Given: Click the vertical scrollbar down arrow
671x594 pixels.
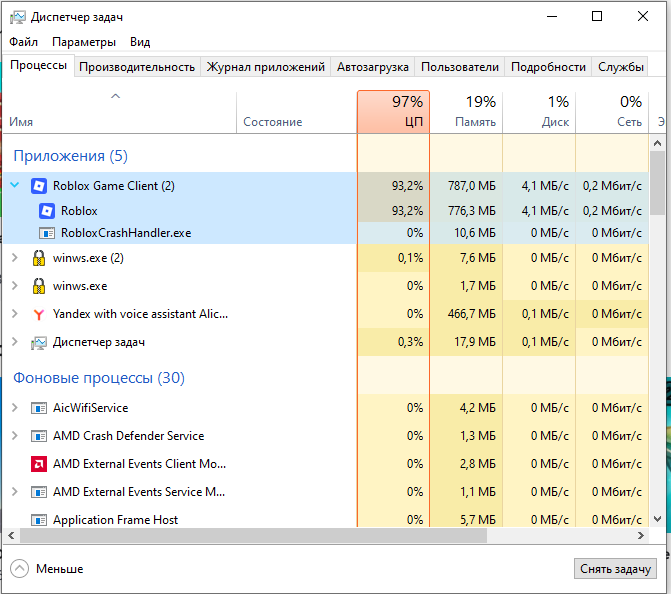Looking at the screenshot, I should pyautogui.click(x=657, y=519).
